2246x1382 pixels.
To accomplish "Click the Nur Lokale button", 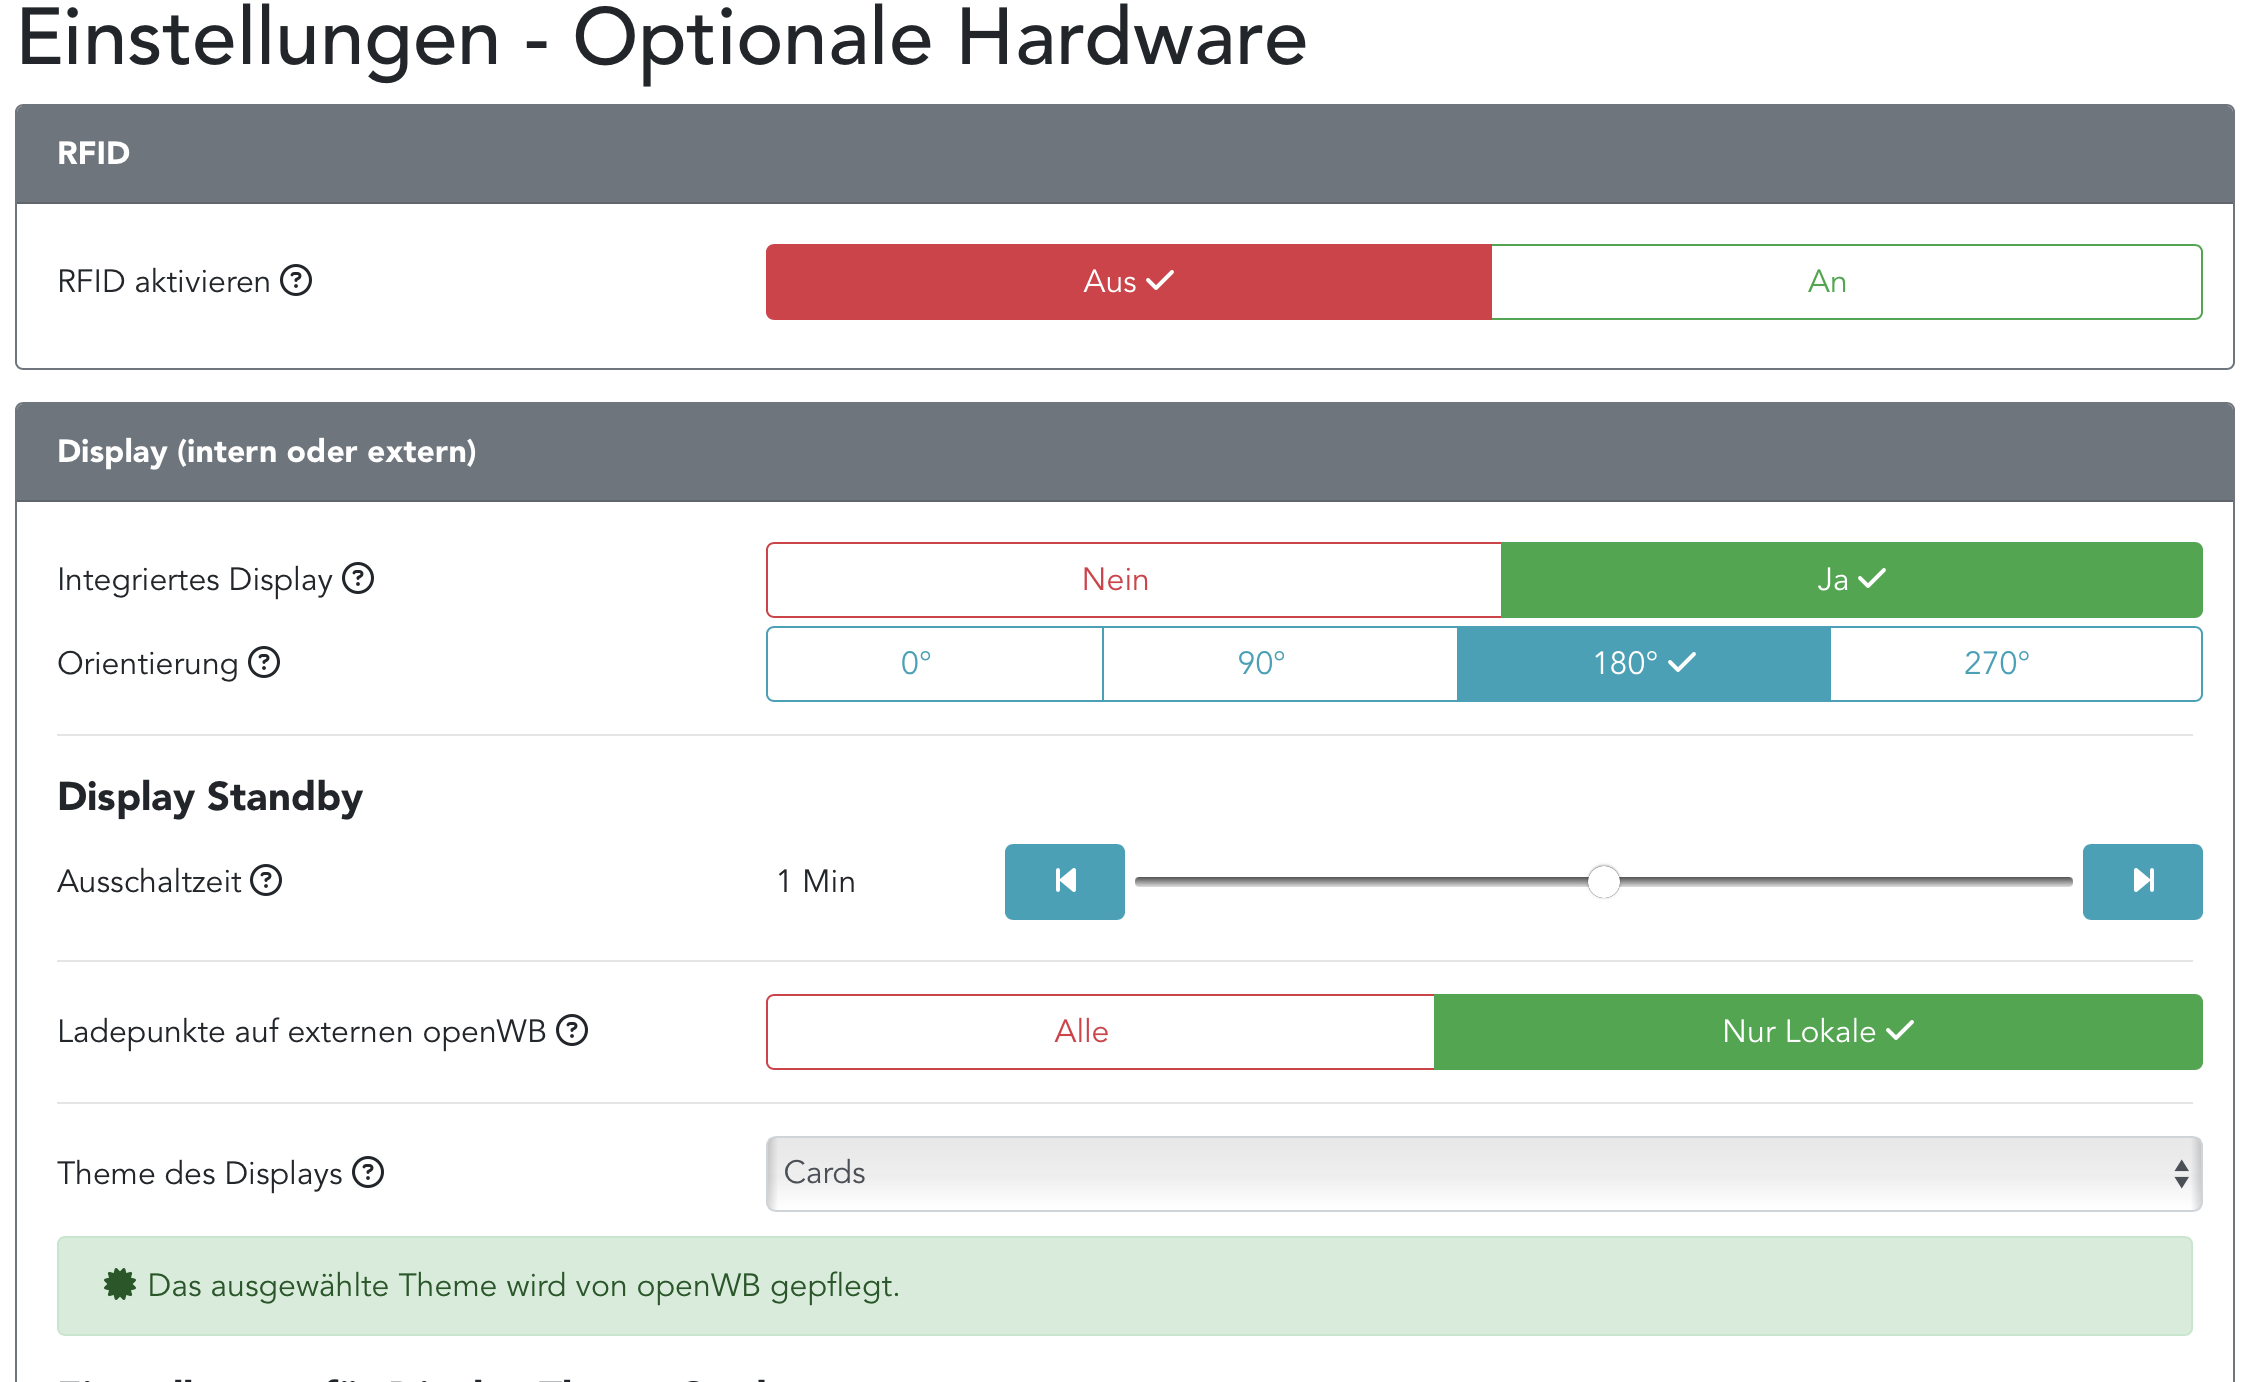I will tap(1817, 1032).
